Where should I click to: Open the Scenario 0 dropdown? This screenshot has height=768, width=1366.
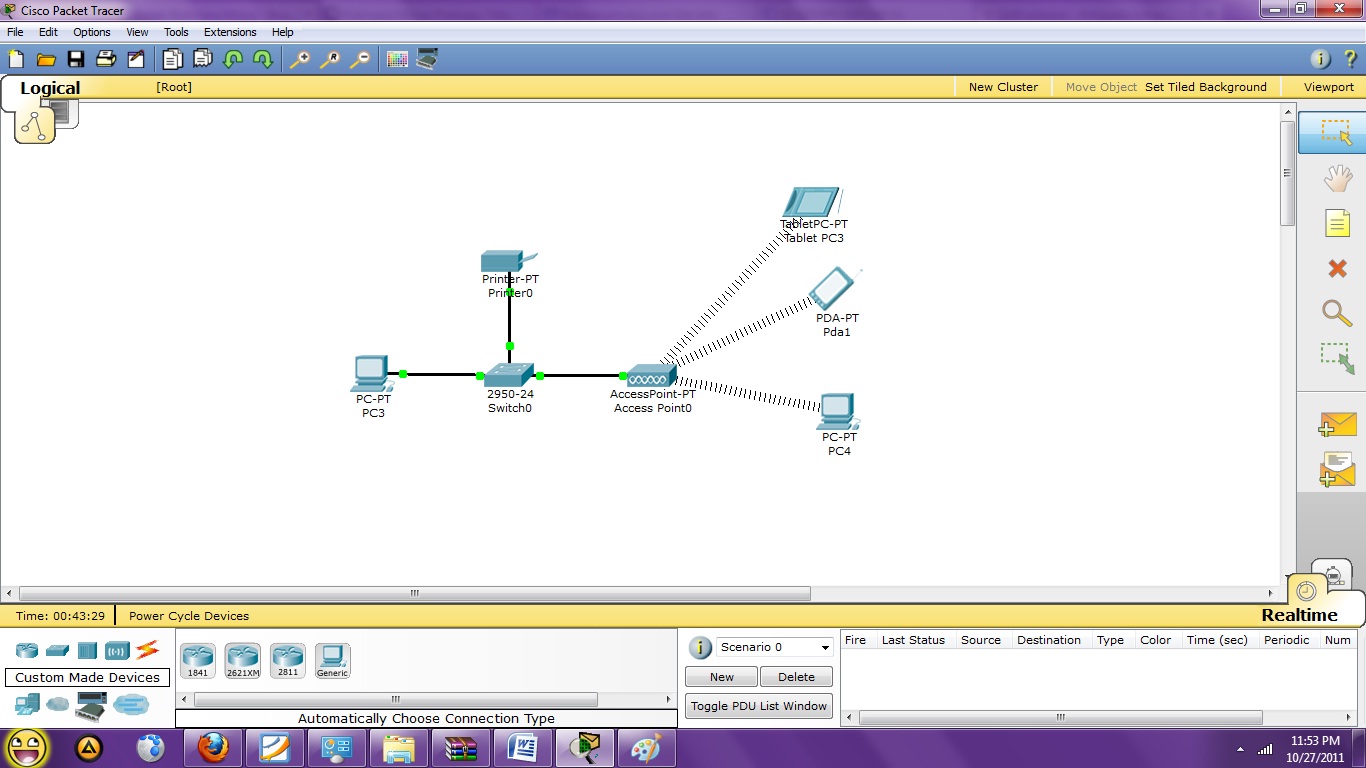[x=773, y=647]
